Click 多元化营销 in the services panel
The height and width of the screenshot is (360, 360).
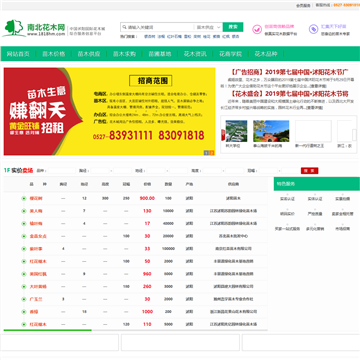(315, 229)
